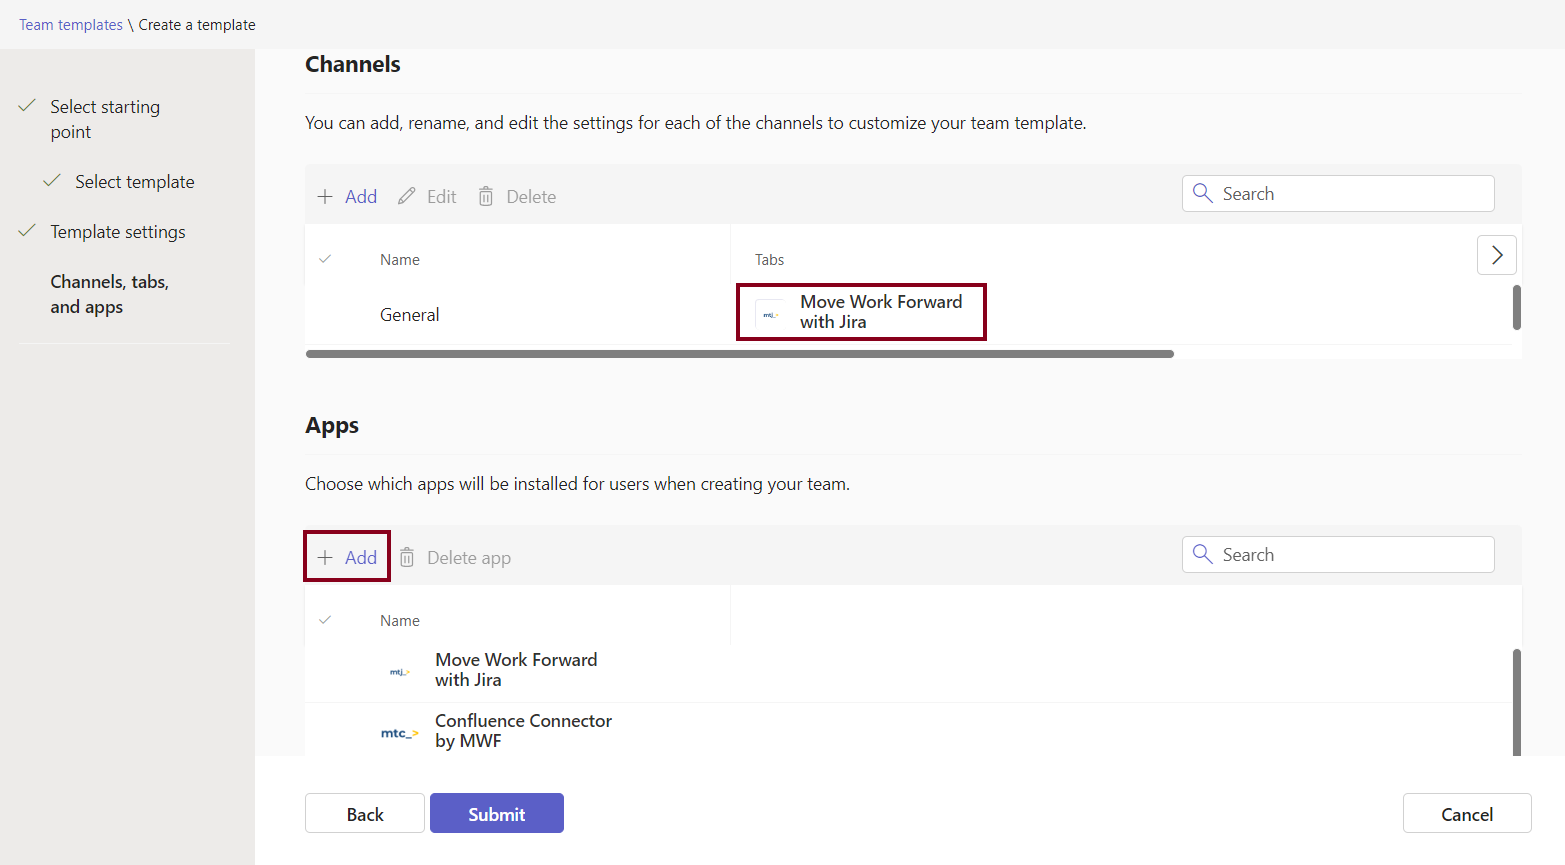Click the Channels horizontal scrollbar
Screen dimensions: 1565x865
739,354
